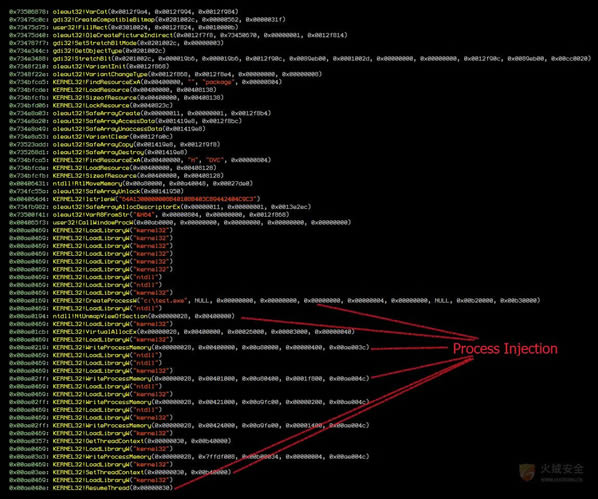Click the user32!FillRect call line
This screenshot has width=598, height=499.
(x=124, y=27)
